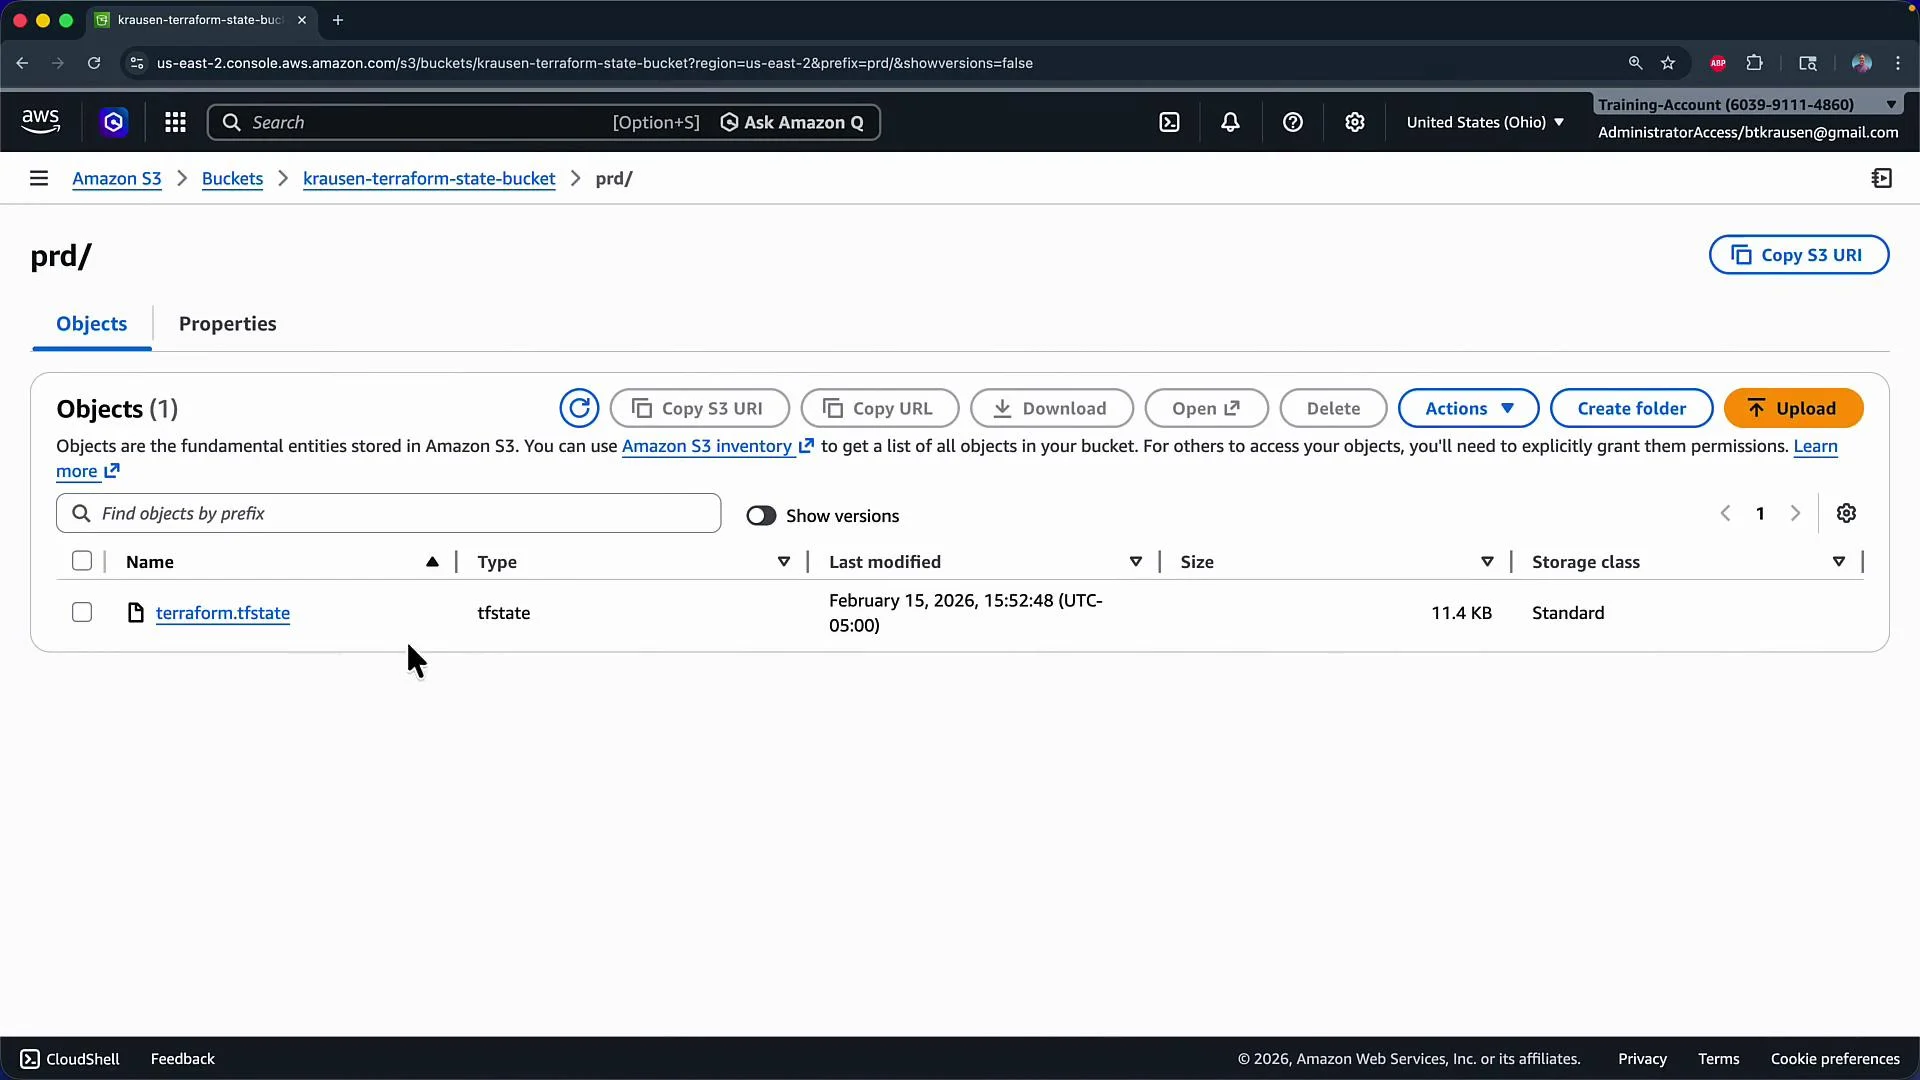Expand the Training-Account menu

[1747, 104]
